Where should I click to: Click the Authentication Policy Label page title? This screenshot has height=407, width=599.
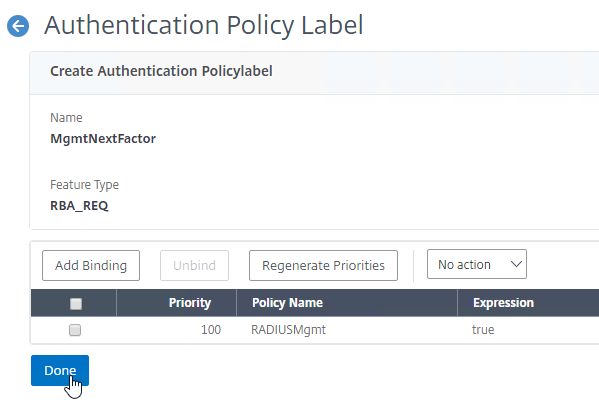204,25
